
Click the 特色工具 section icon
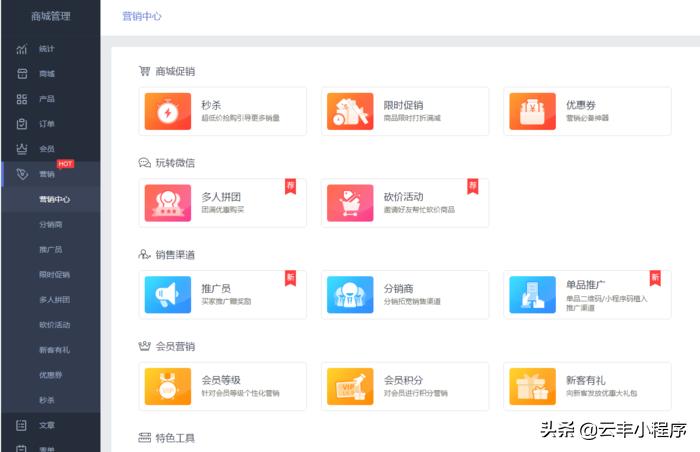[144, 438]
